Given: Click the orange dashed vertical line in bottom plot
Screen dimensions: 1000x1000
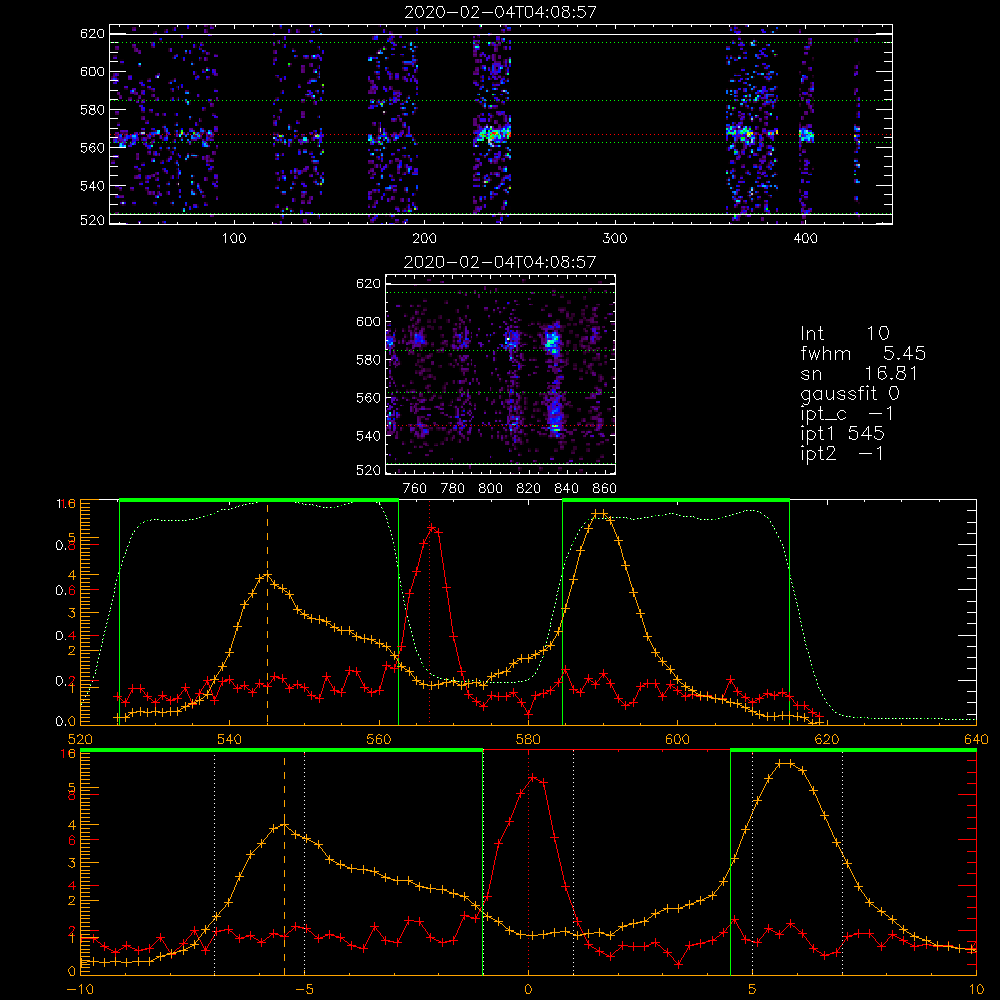Looking at the screenshot, I should tap(284, 864).
